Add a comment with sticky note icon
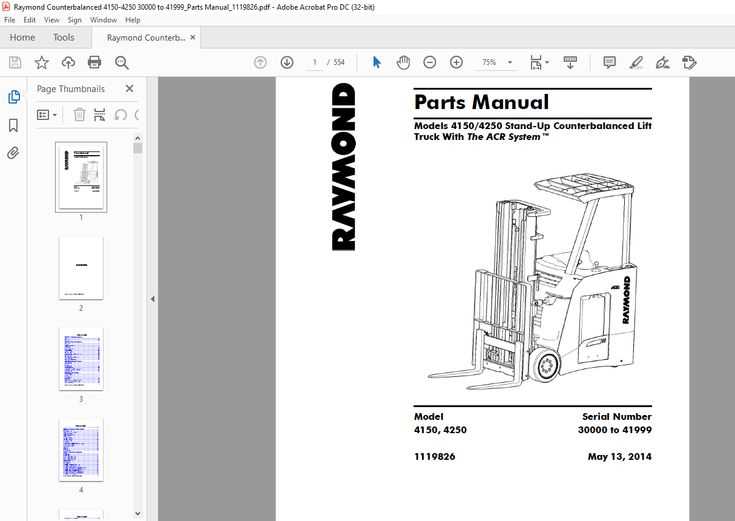This screenshot has width=735, height=521. point(609,62)
